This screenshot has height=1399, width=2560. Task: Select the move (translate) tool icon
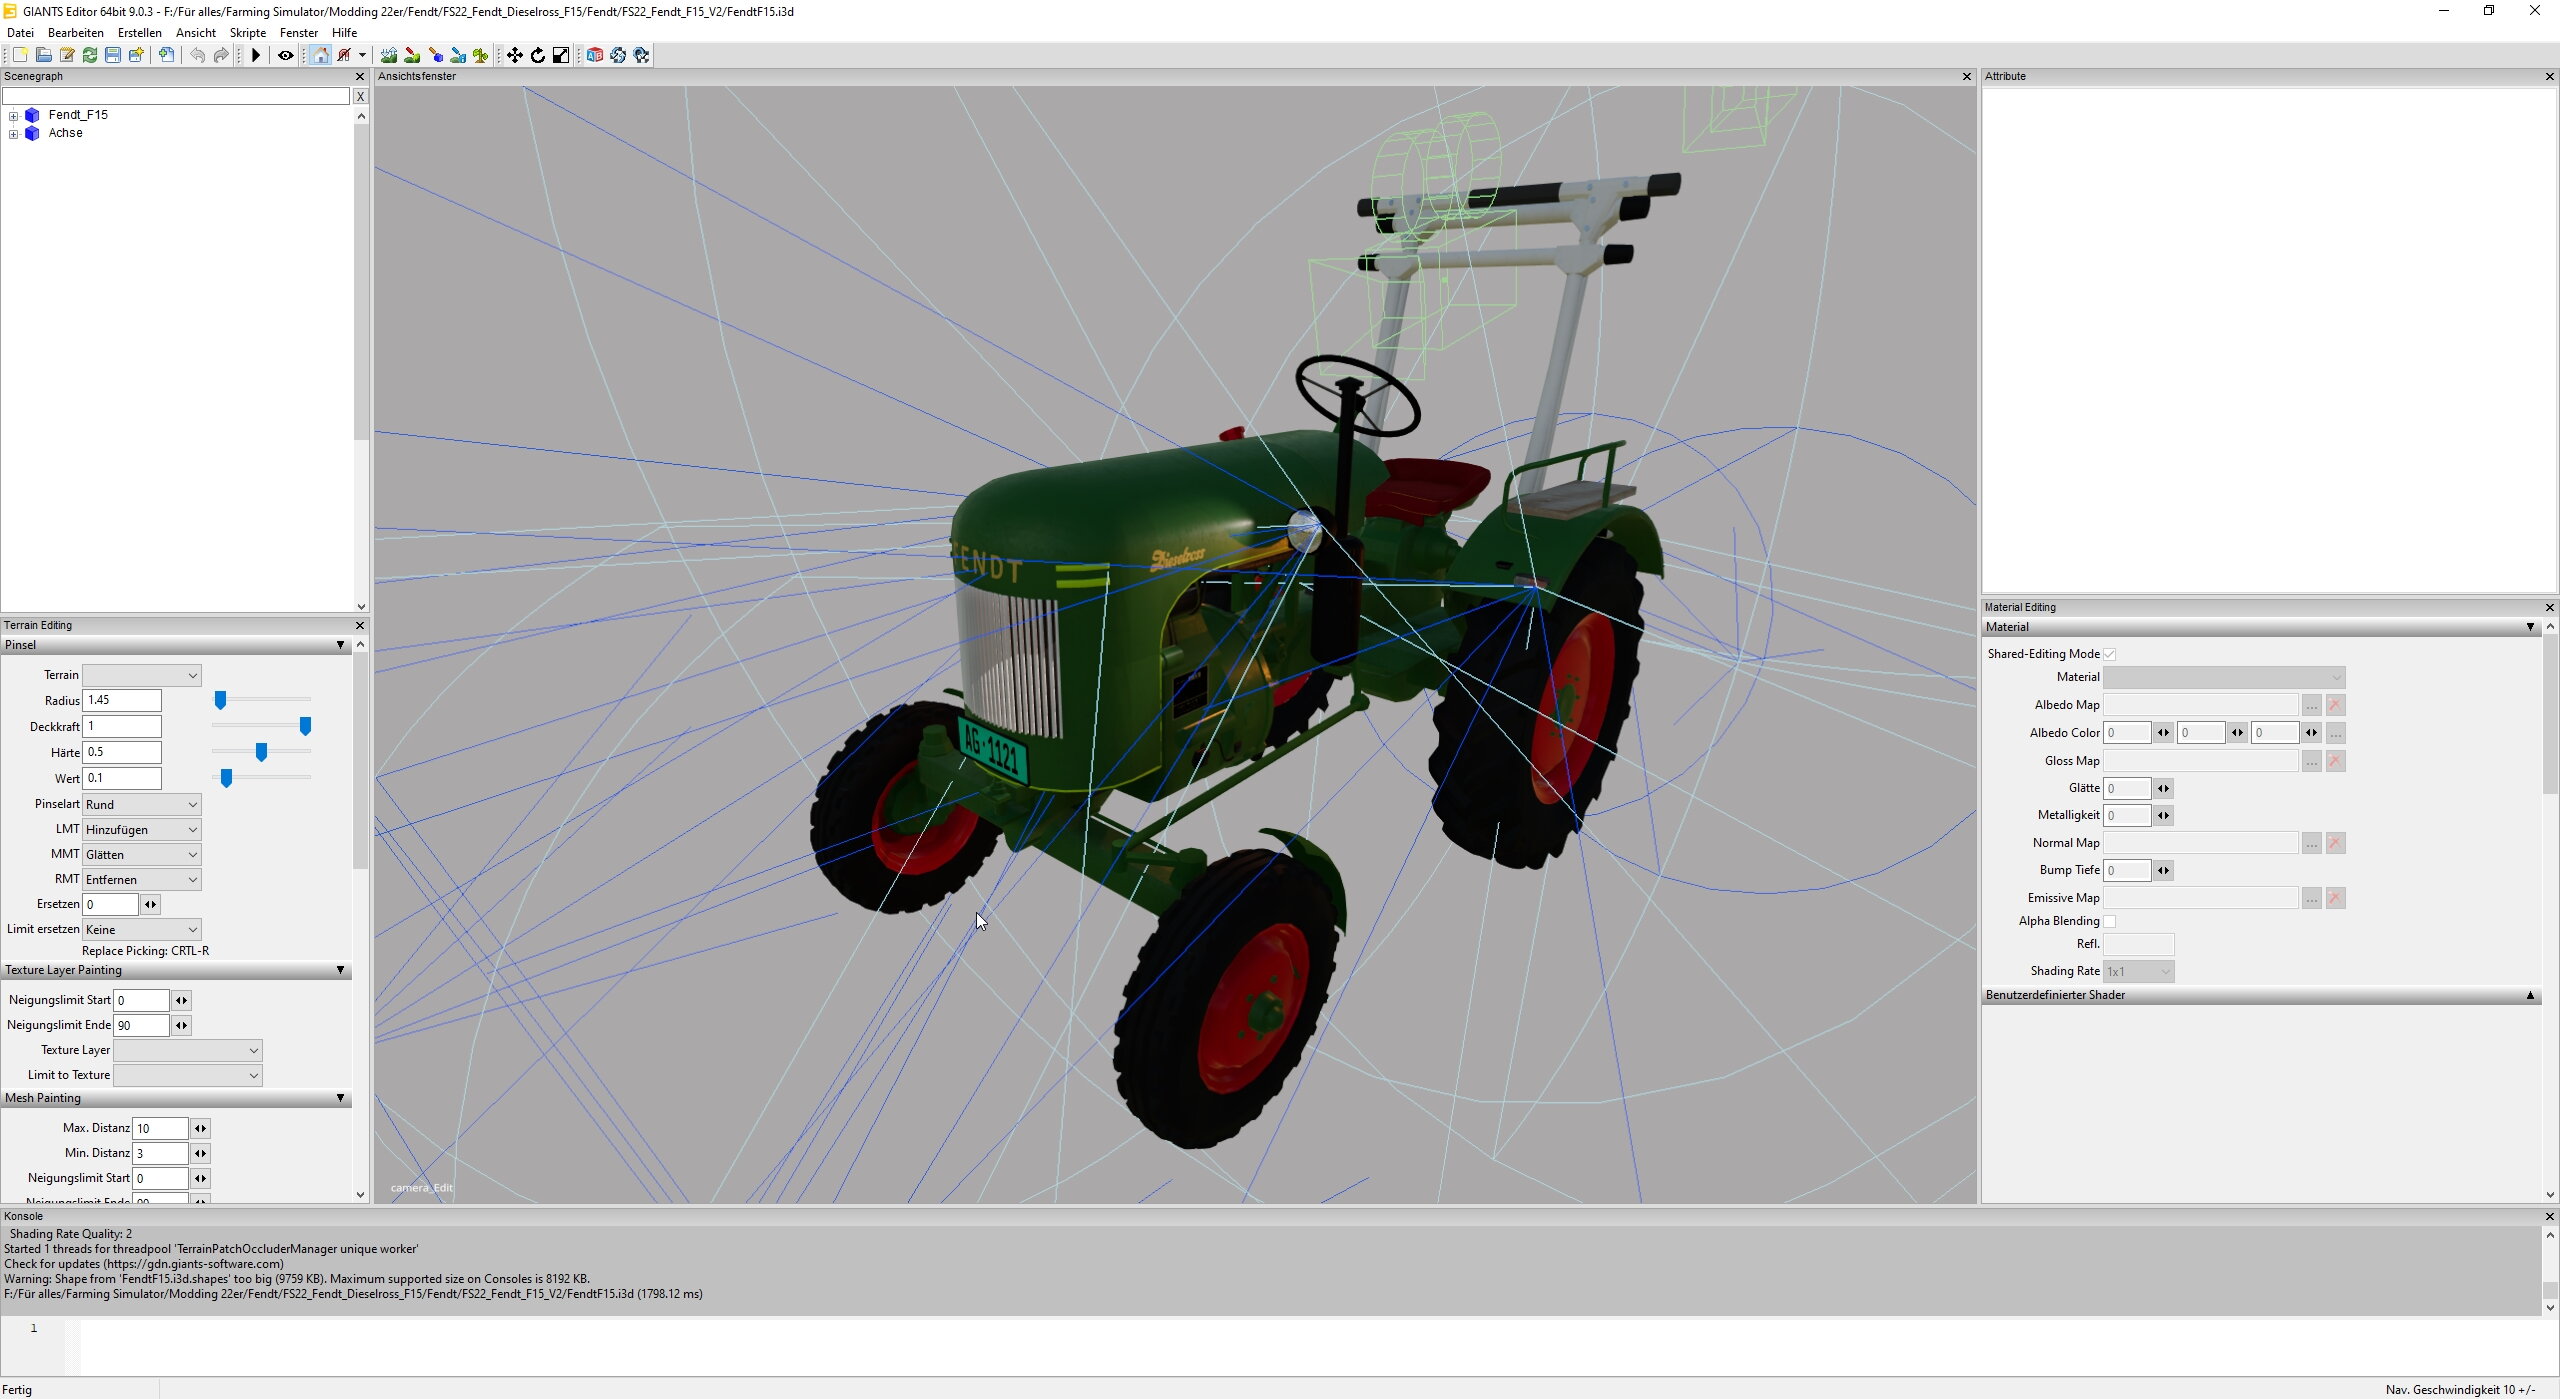click(514, 56)
